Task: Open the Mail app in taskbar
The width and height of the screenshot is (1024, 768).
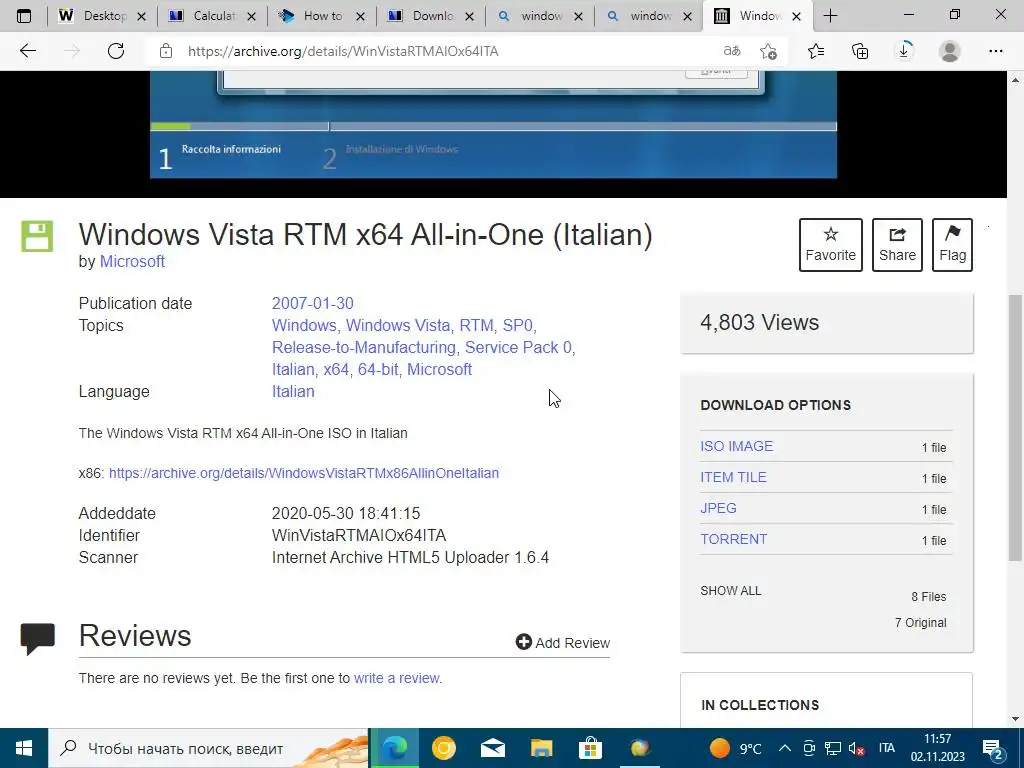Action: point(493,748)
